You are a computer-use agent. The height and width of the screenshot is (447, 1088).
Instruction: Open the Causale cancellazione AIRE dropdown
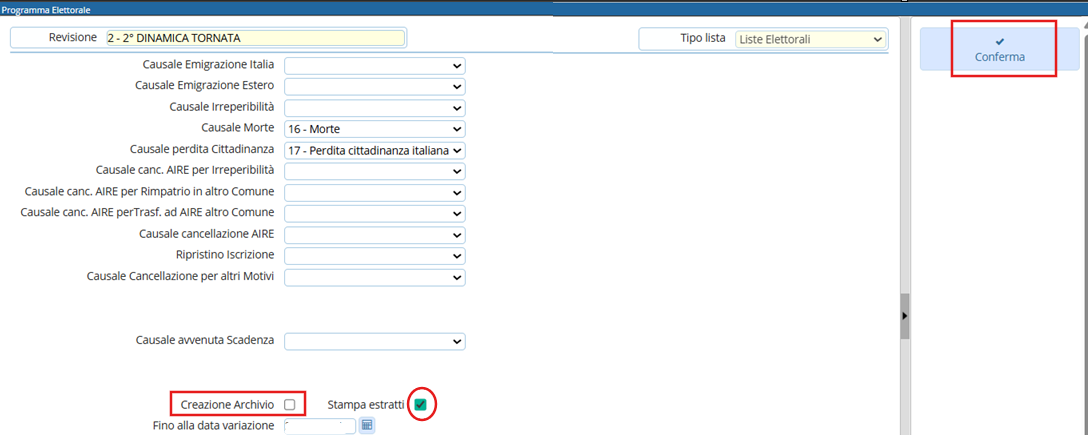(375, 234)
